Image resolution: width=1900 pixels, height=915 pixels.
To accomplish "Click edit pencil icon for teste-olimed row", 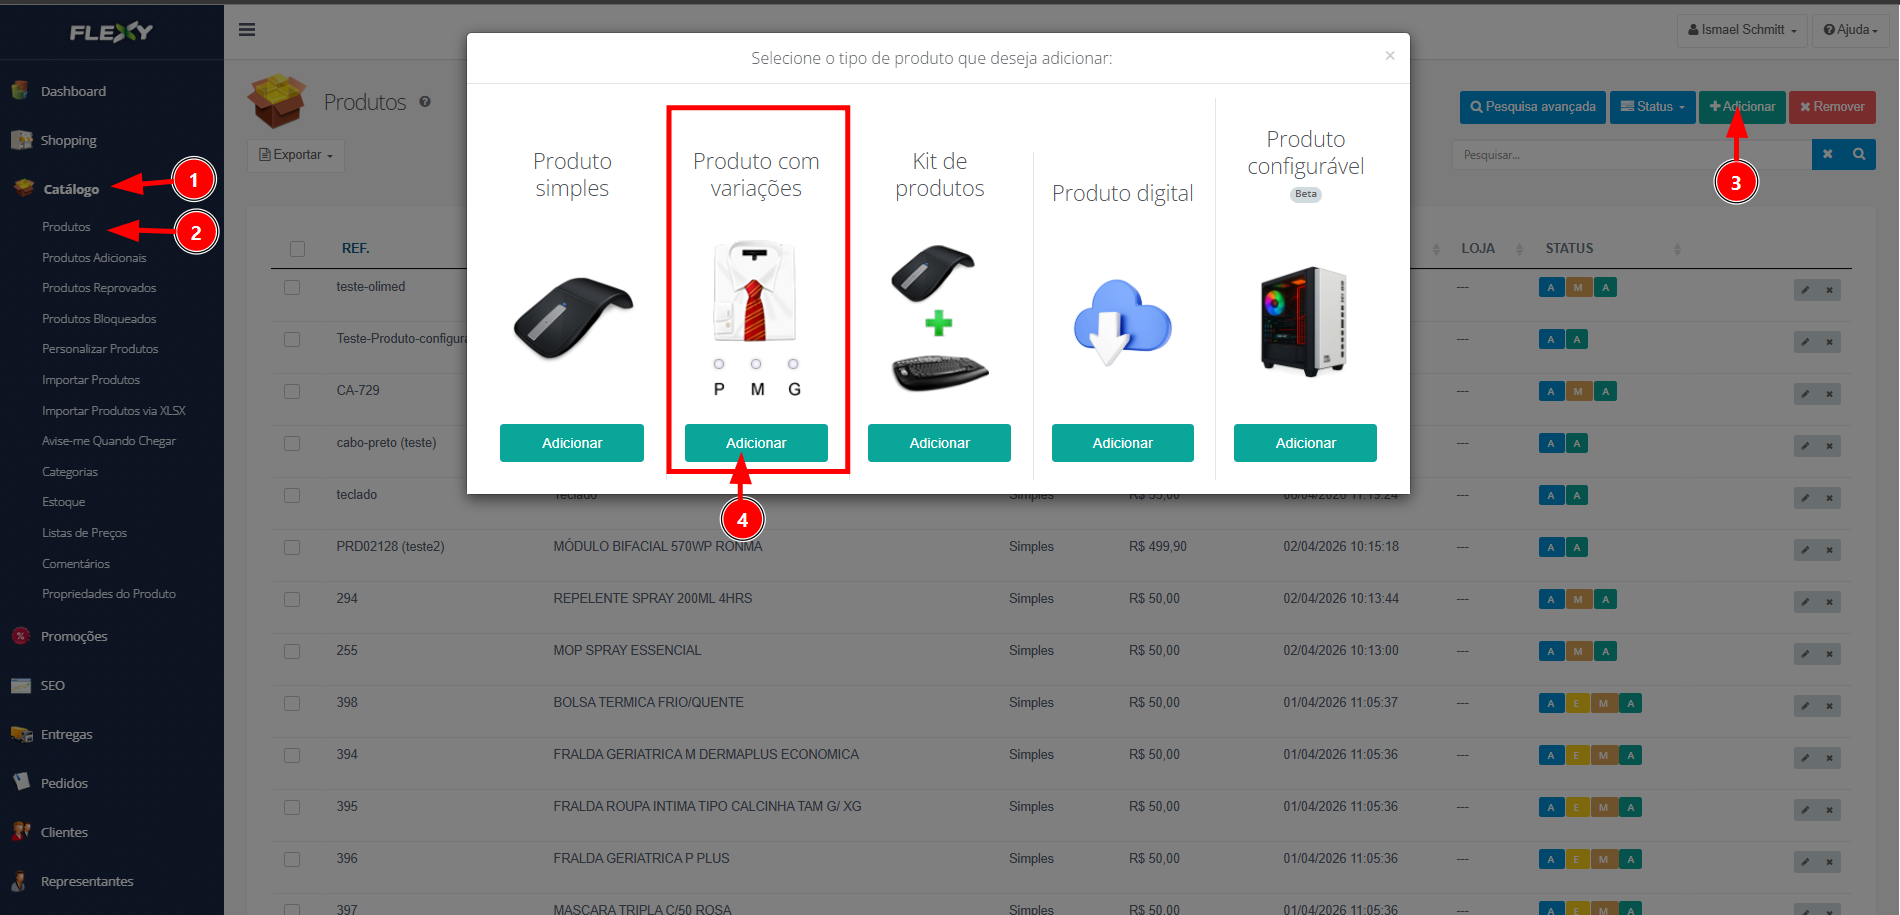I will (1805, 290).
